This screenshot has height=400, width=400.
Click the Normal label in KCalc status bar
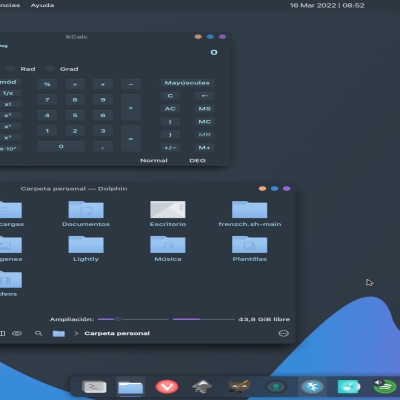(154, 160)
